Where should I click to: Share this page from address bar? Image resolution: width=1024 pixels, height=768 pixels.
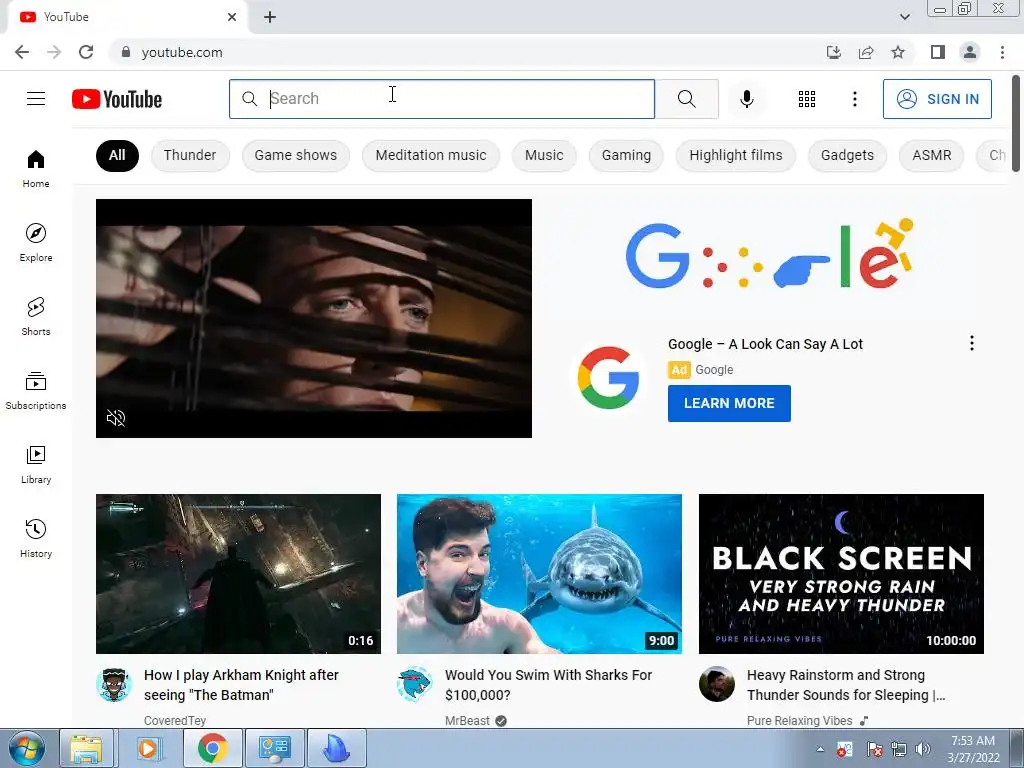point(866,52)
